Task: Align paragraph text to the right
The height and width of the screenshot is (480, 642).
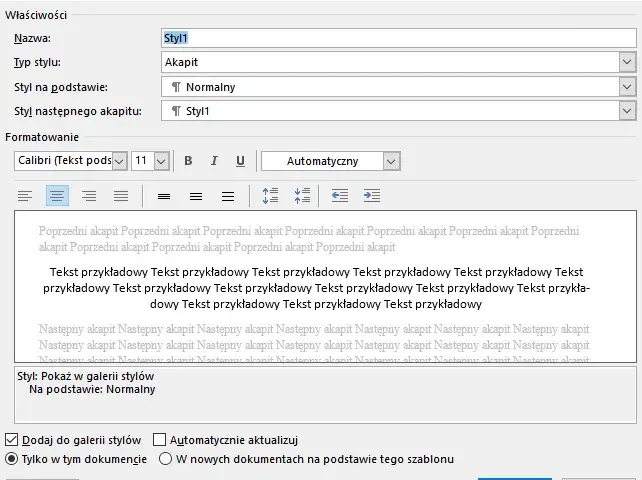Action: click(89, 196)
